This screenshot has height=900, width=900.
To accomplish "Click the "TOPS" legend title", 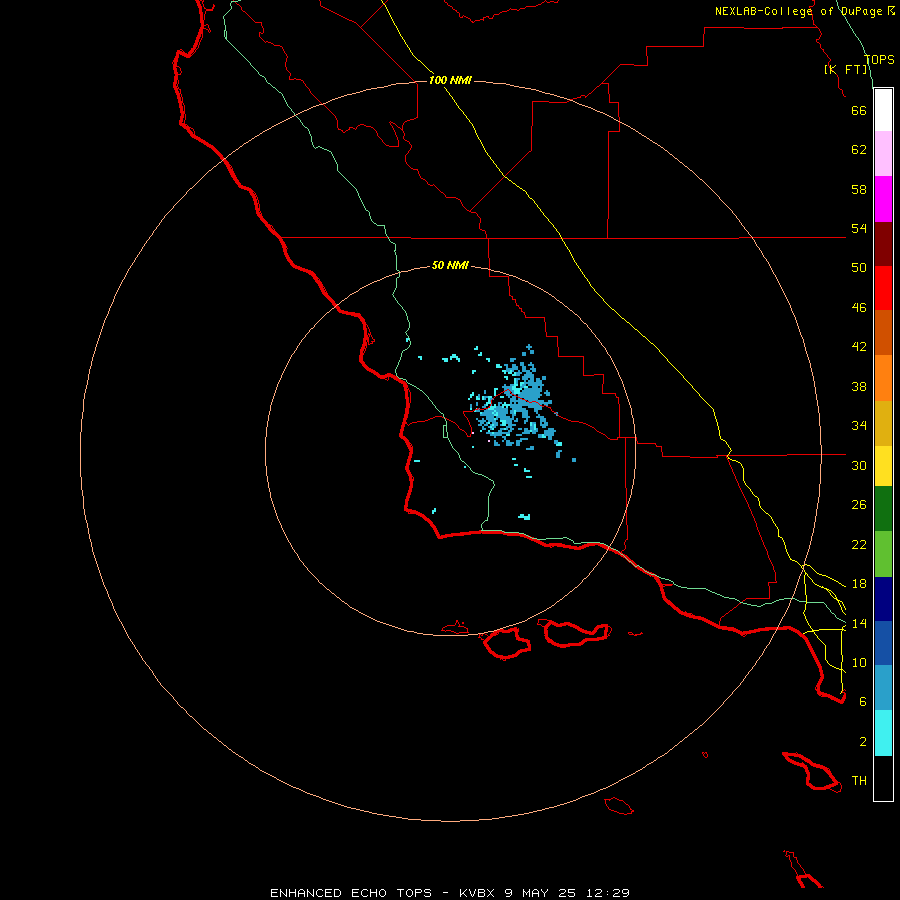I will [879, 59].
